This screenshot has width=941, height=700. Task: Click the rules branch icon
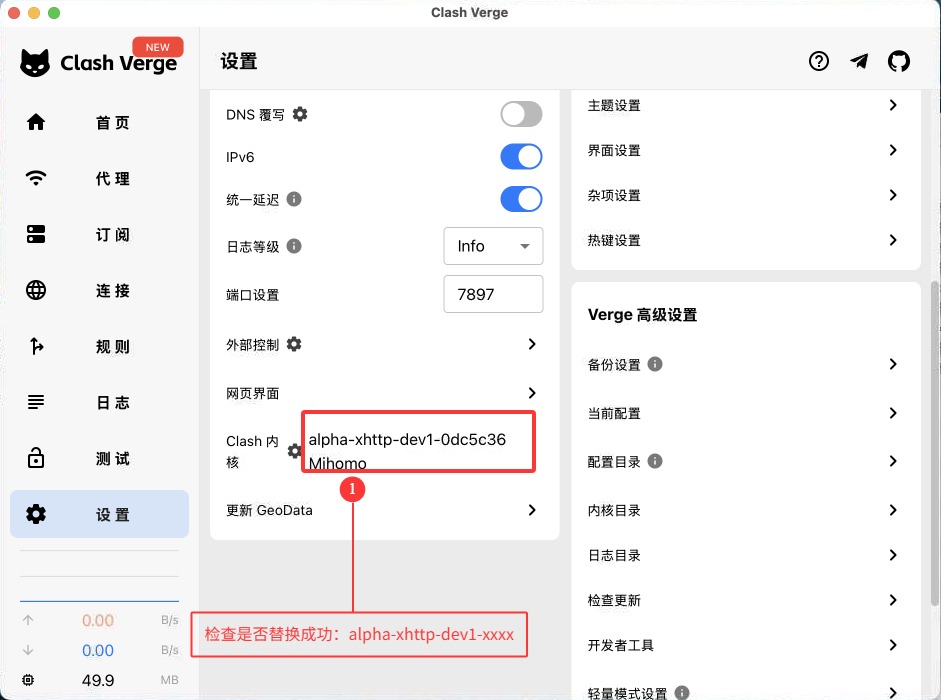click(x=36, y=346)
